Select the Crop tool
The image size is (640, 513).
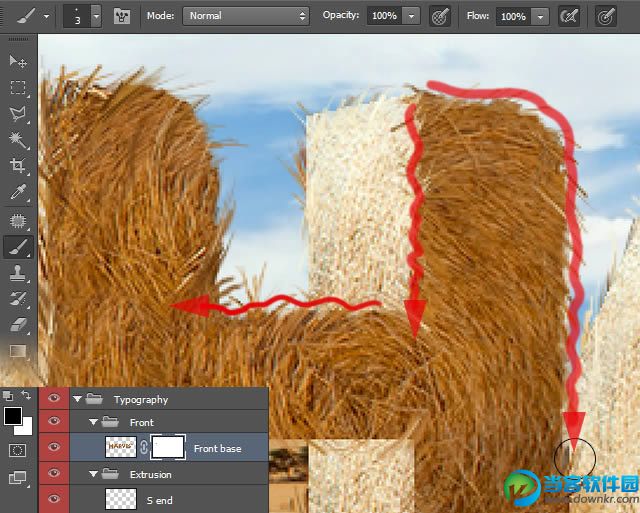pyautogui.click(x=18, y=166)
